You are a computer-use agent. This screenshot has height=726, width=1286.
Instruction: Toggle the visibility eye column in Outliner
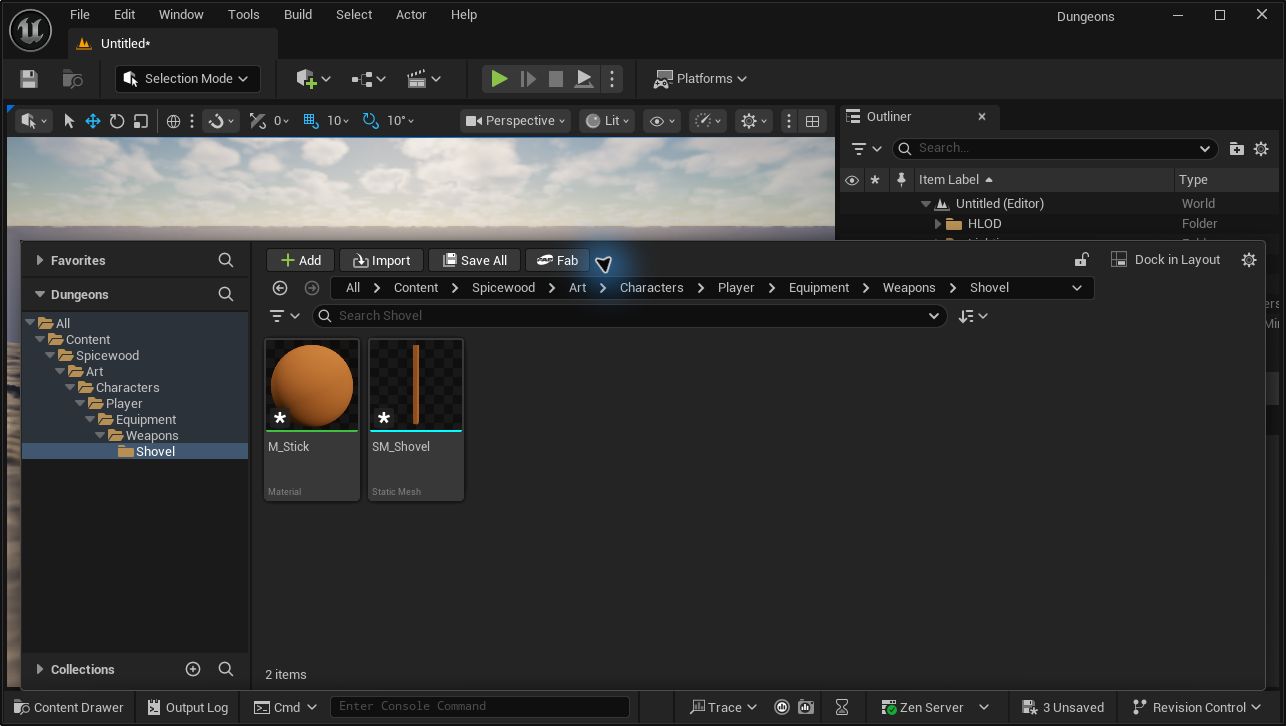(852, 180)
